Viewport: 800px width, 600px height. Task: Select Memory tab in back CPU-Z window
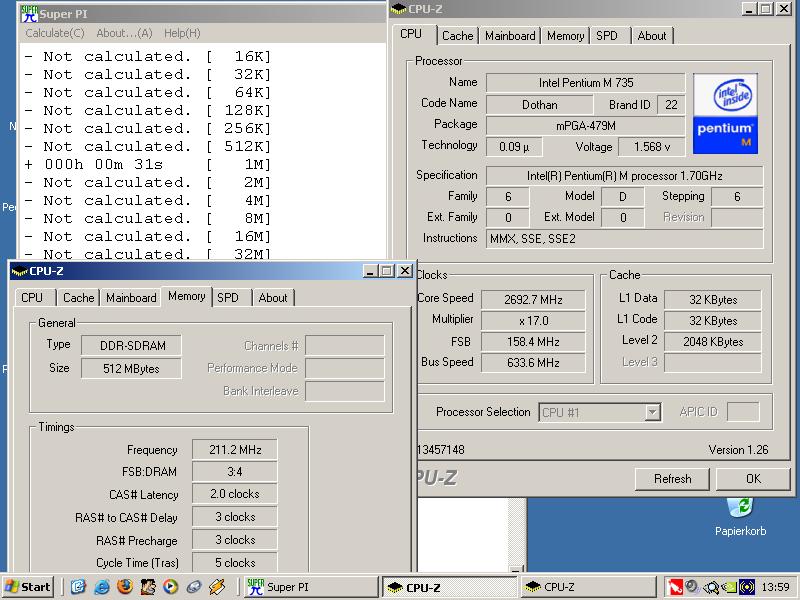[565, 36]
